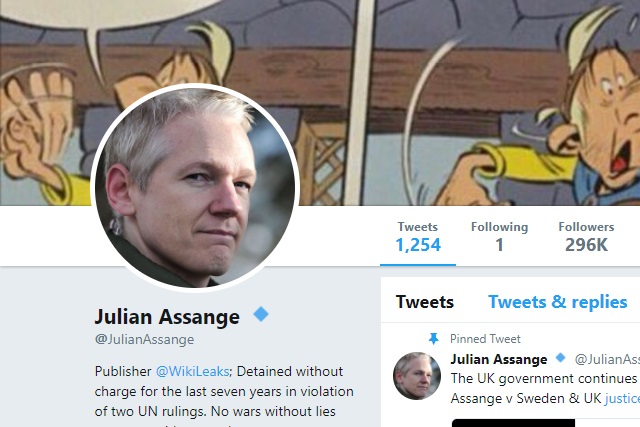The height and width of the screenshot is (427, 640).
Task: Click the Julian Assange profile name heading
Action: coord(167,317)
